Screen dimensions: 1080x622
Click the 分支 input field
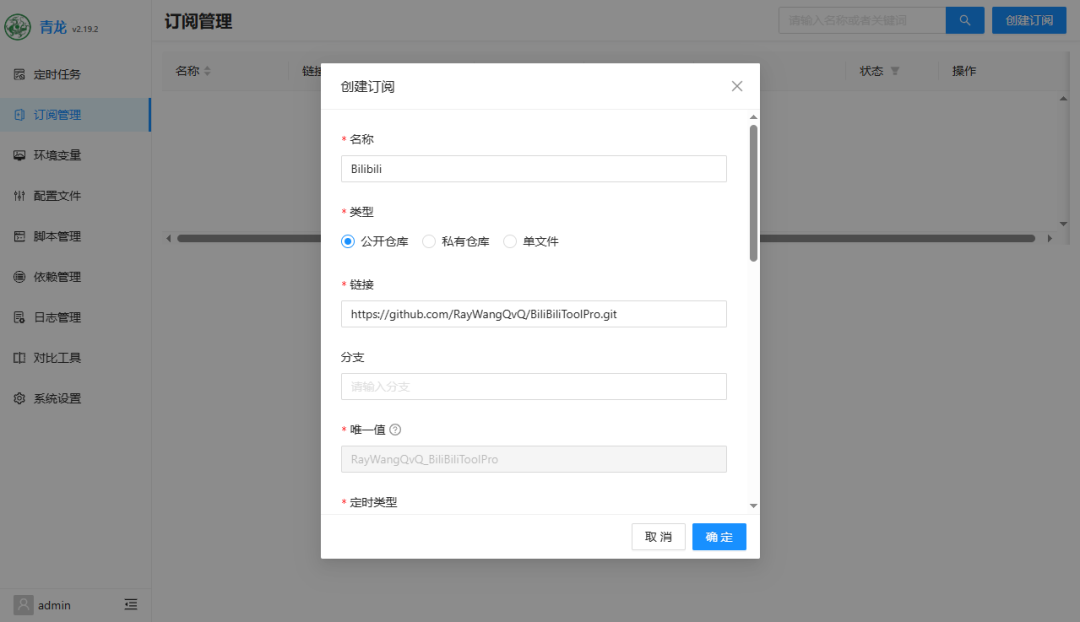[x=533, y=386]
